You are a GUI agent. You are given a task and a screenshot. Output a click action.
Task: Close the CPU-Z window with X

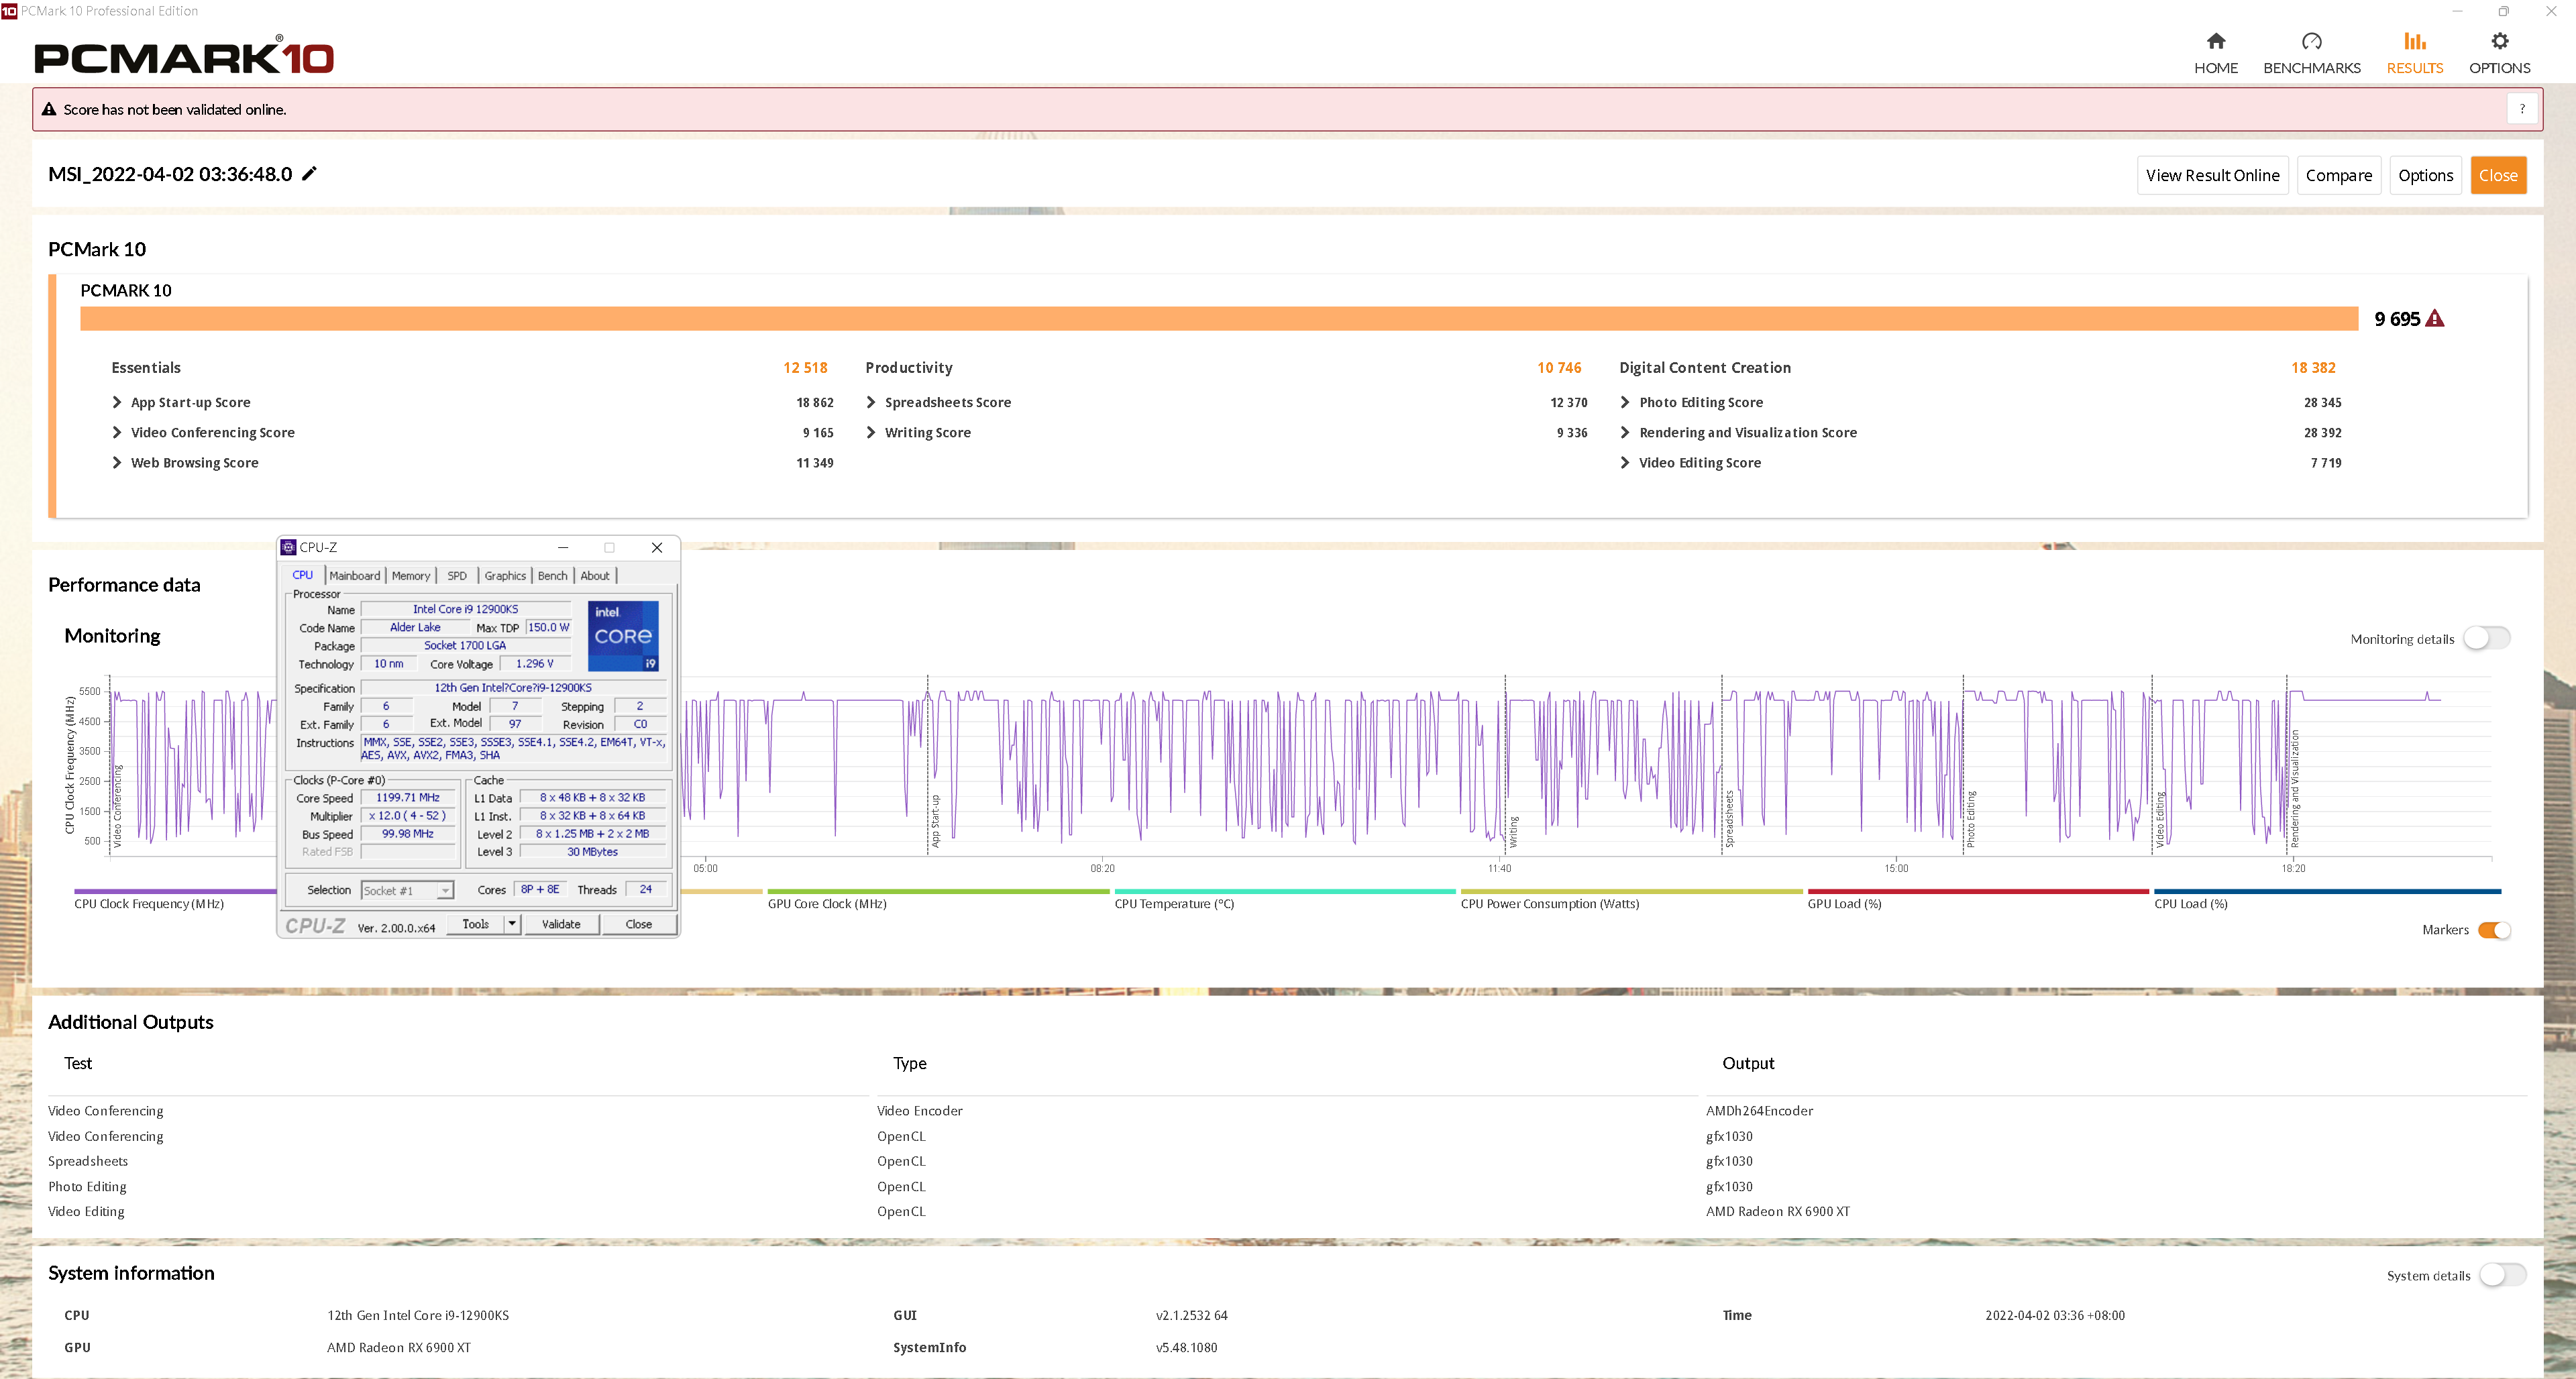coord(657,547)
